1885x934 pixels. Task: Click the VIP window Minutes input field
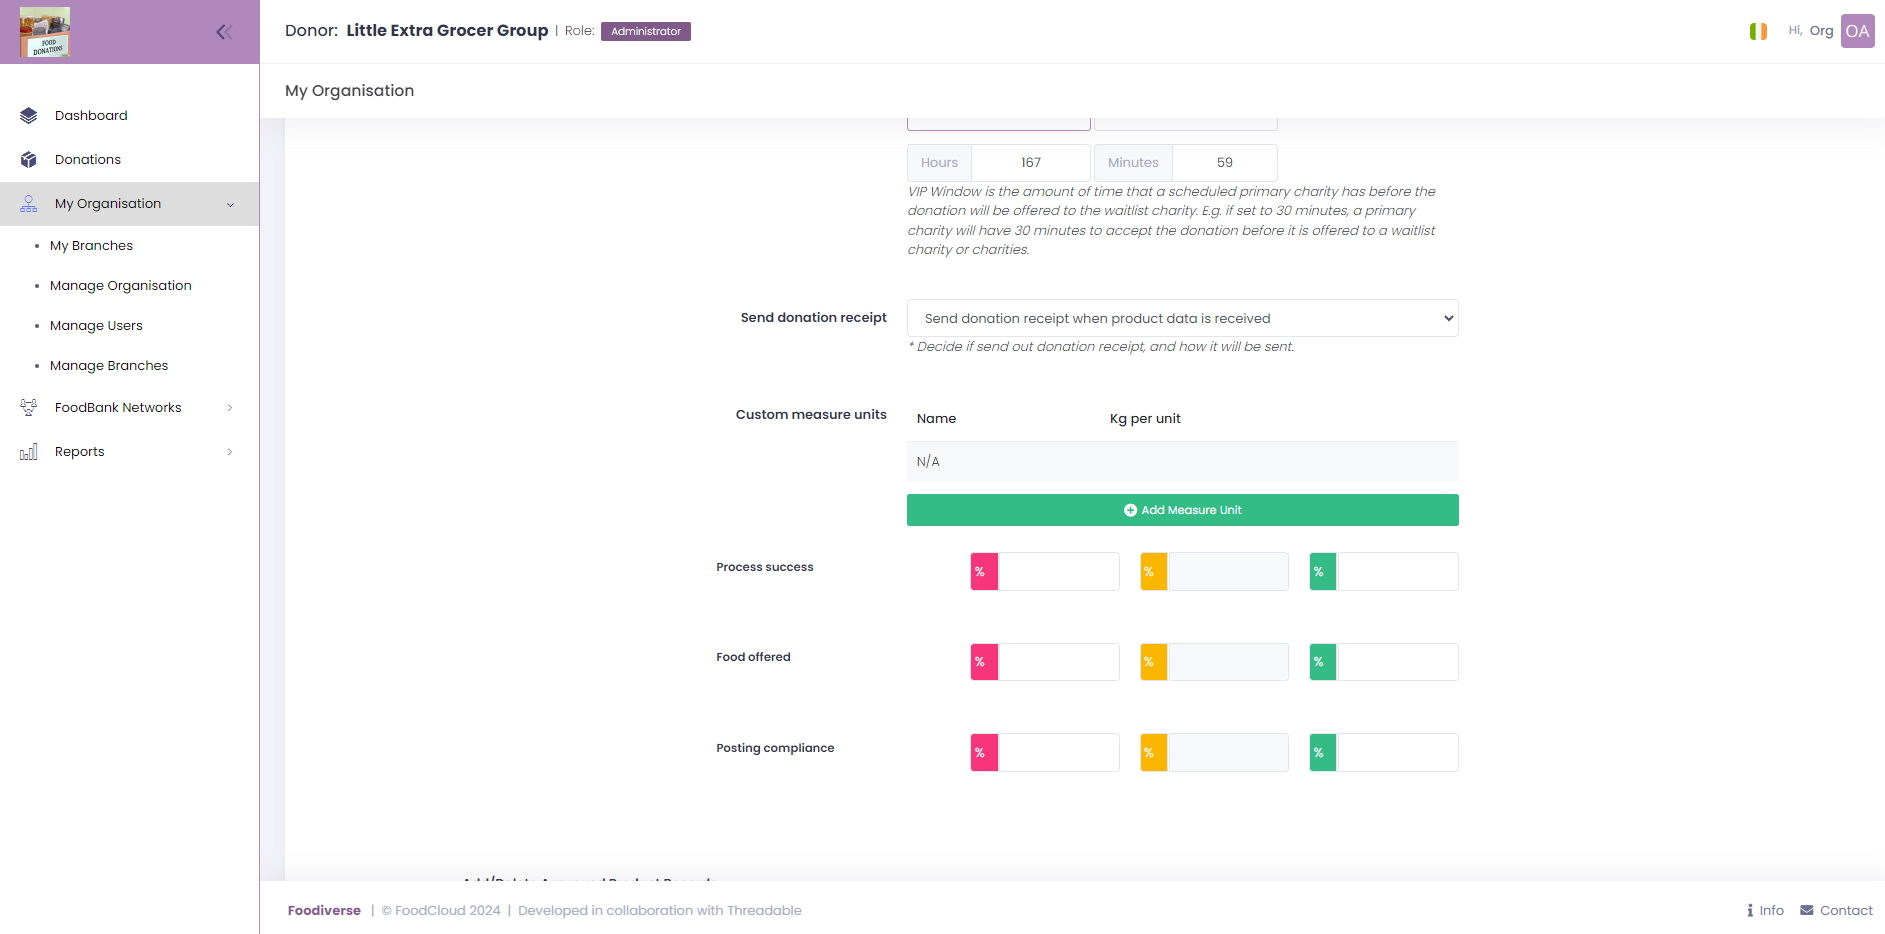click(x=1224, y=163)
